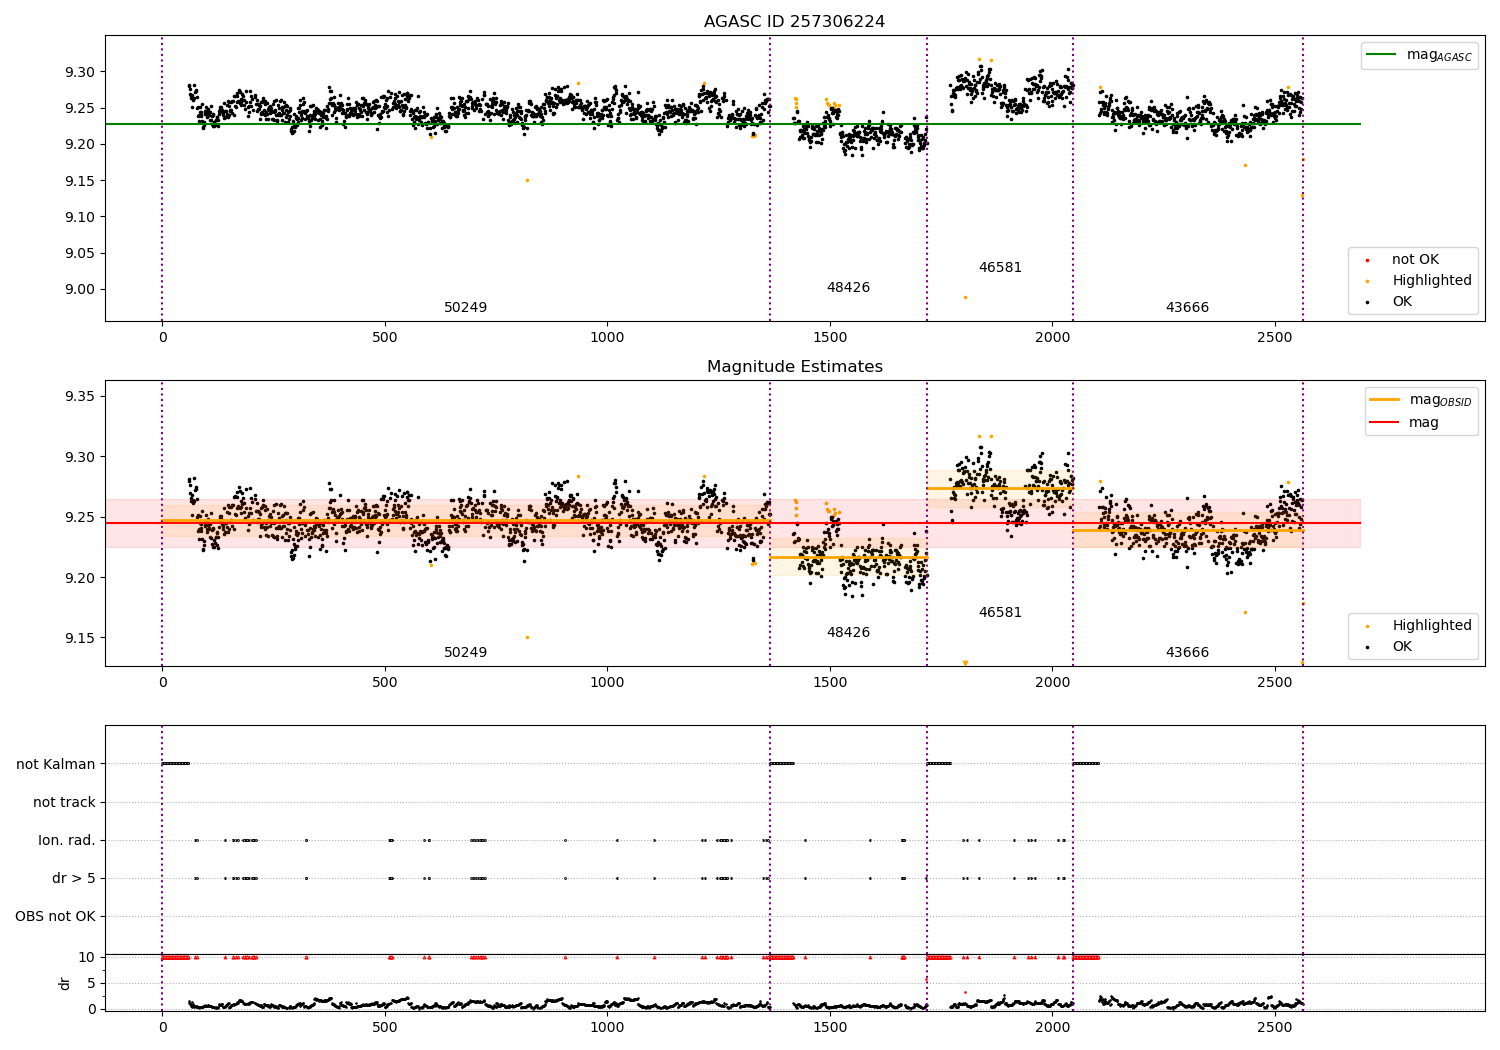
Task: Click y-axis tick '9.00' in top plot
Action: tap(80, 290)
